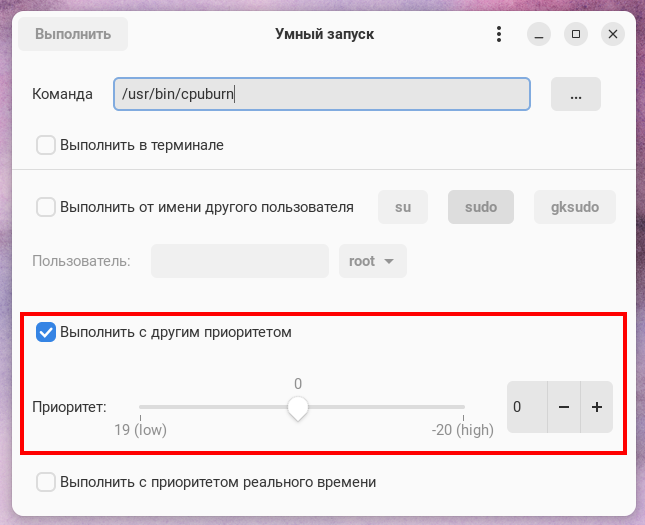The width and height of the screenshot is (645, 525).
Task: Click the Приоритет: label
Action: [x=69, y=407]
